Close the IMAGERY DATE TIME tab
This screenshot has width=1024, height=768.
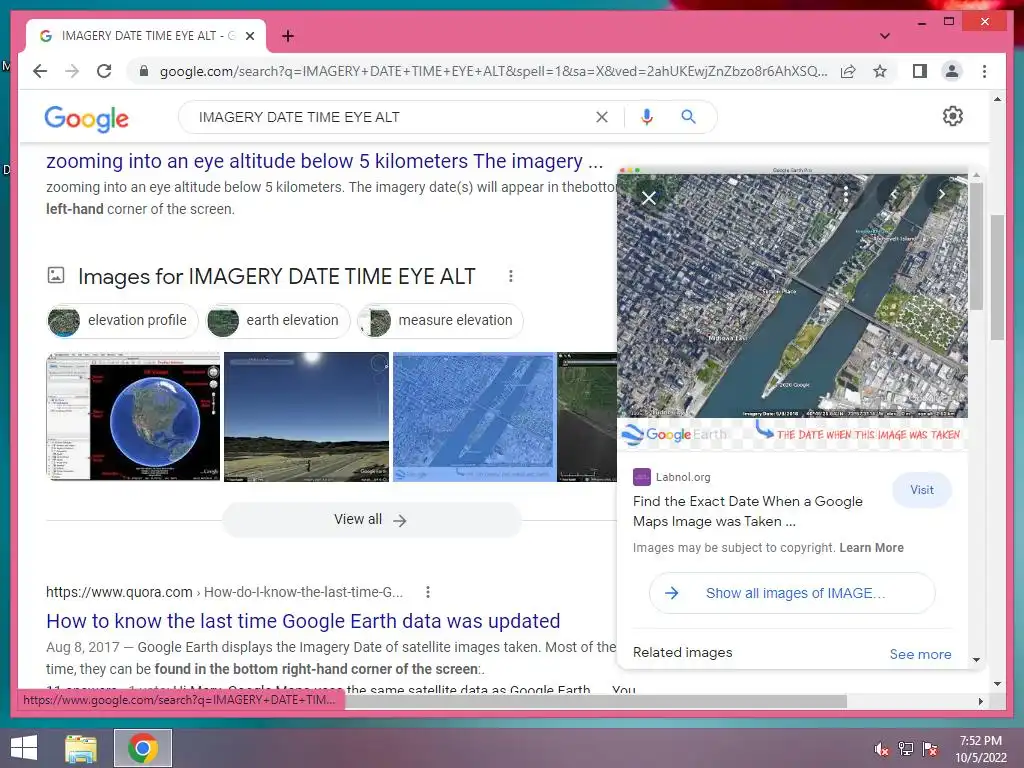click(249, 36)
